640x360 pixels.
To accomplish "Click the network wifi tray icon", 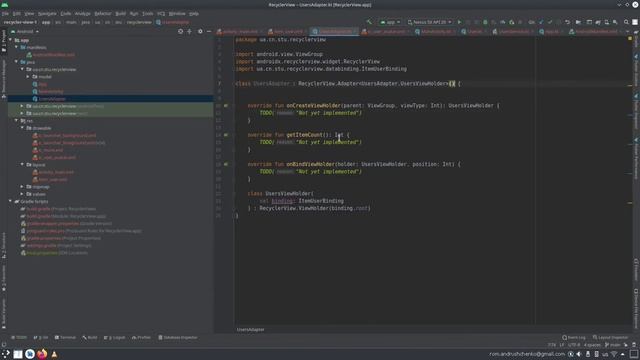I will [614, 354].
